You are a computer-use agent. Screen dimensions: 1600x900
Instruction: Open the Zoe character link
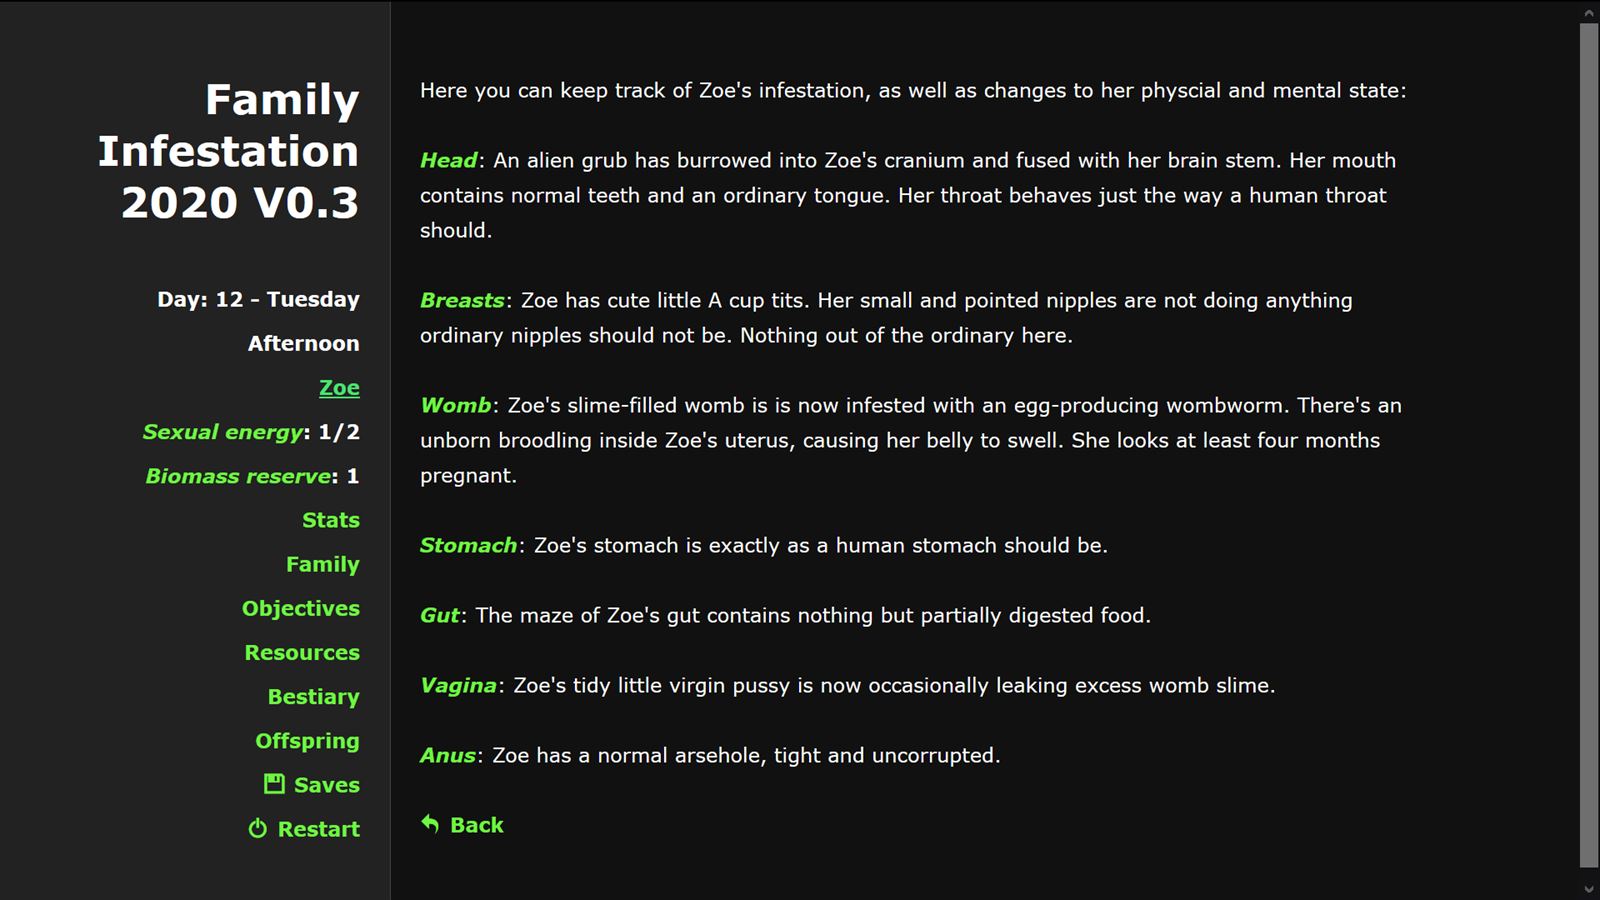tap(339, 388)
